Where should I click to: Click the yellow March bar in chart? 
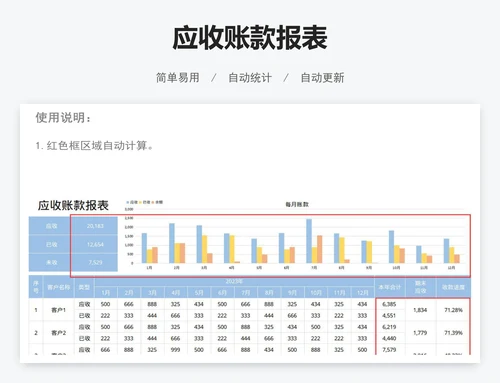pyautogui.click(x=205, y=249)
